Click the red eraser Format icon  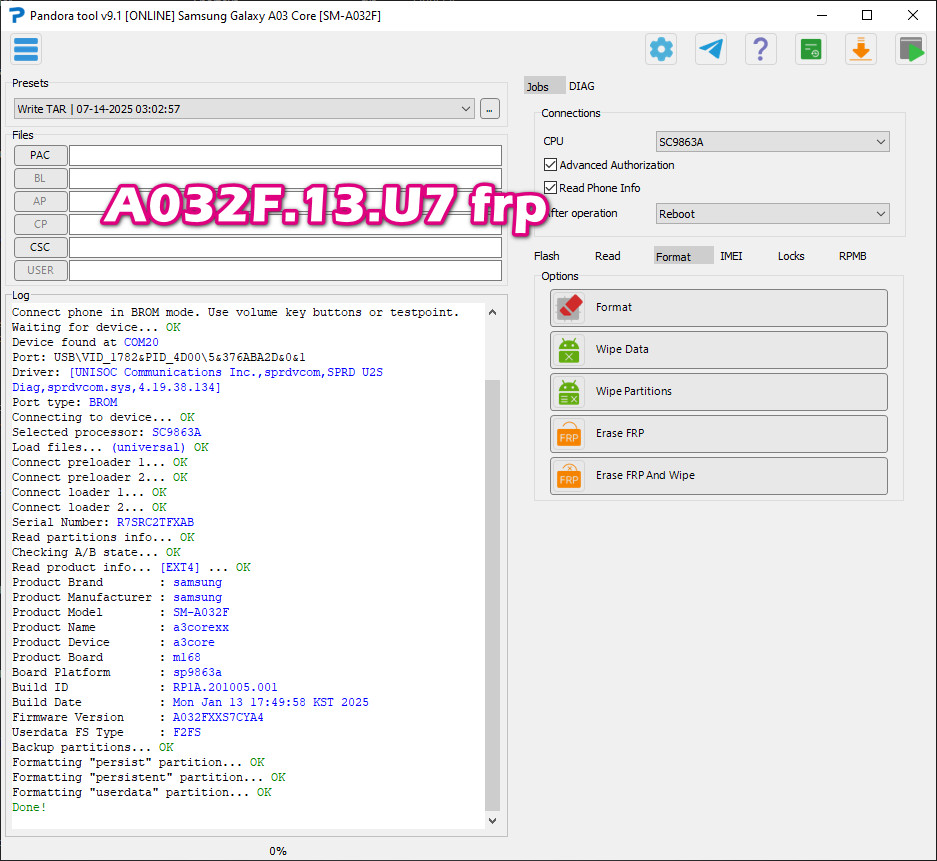click(x=569, y=308)
